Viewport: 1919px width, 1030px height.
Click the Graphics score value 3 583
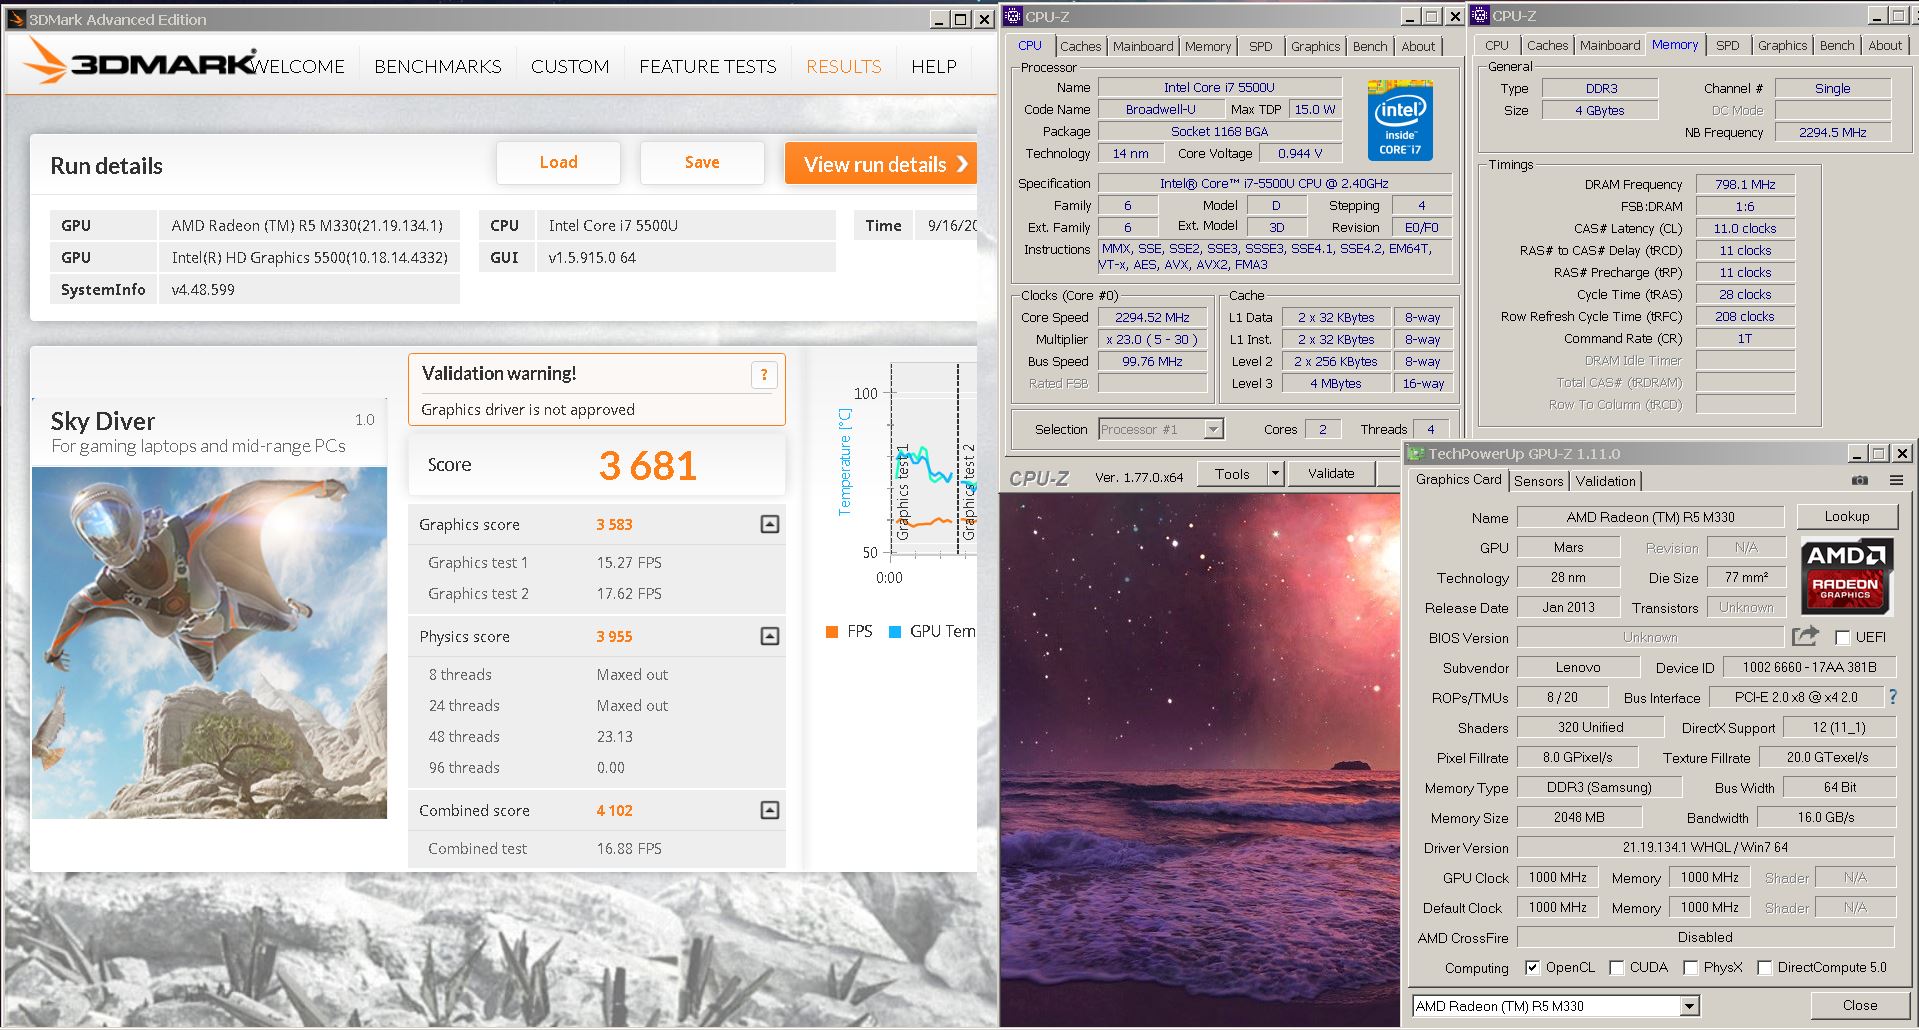coord(614,524)
